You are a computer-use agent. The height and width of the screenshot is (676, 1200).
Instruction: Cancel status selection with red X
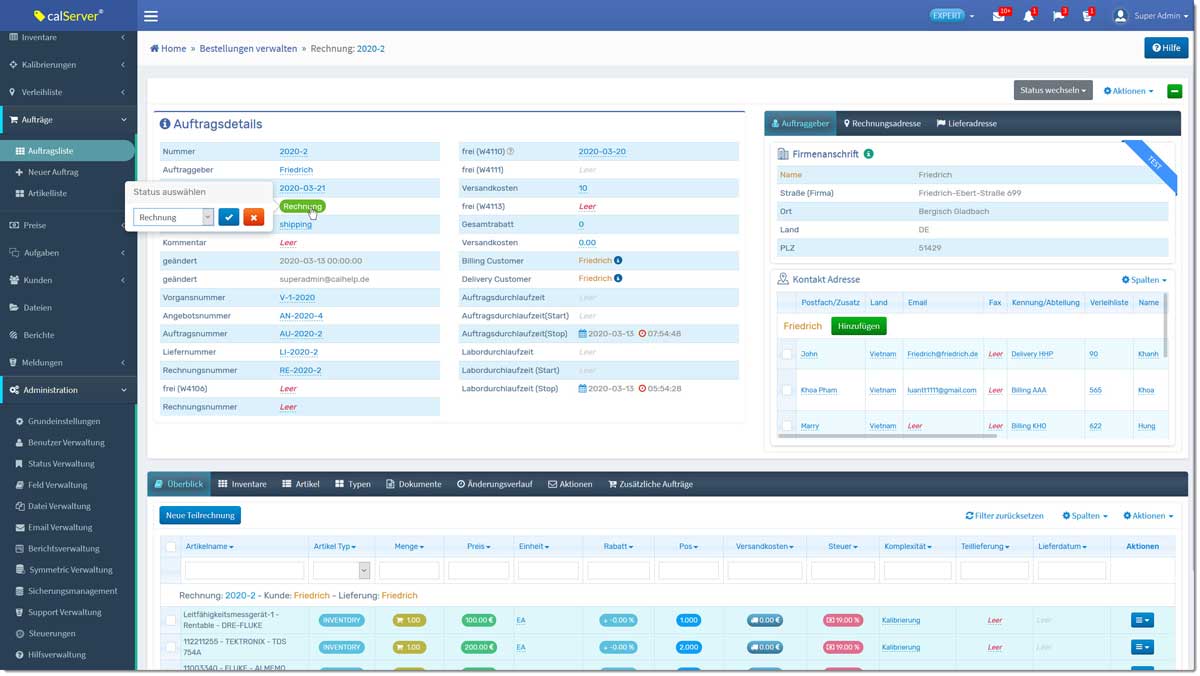(254, 217)
